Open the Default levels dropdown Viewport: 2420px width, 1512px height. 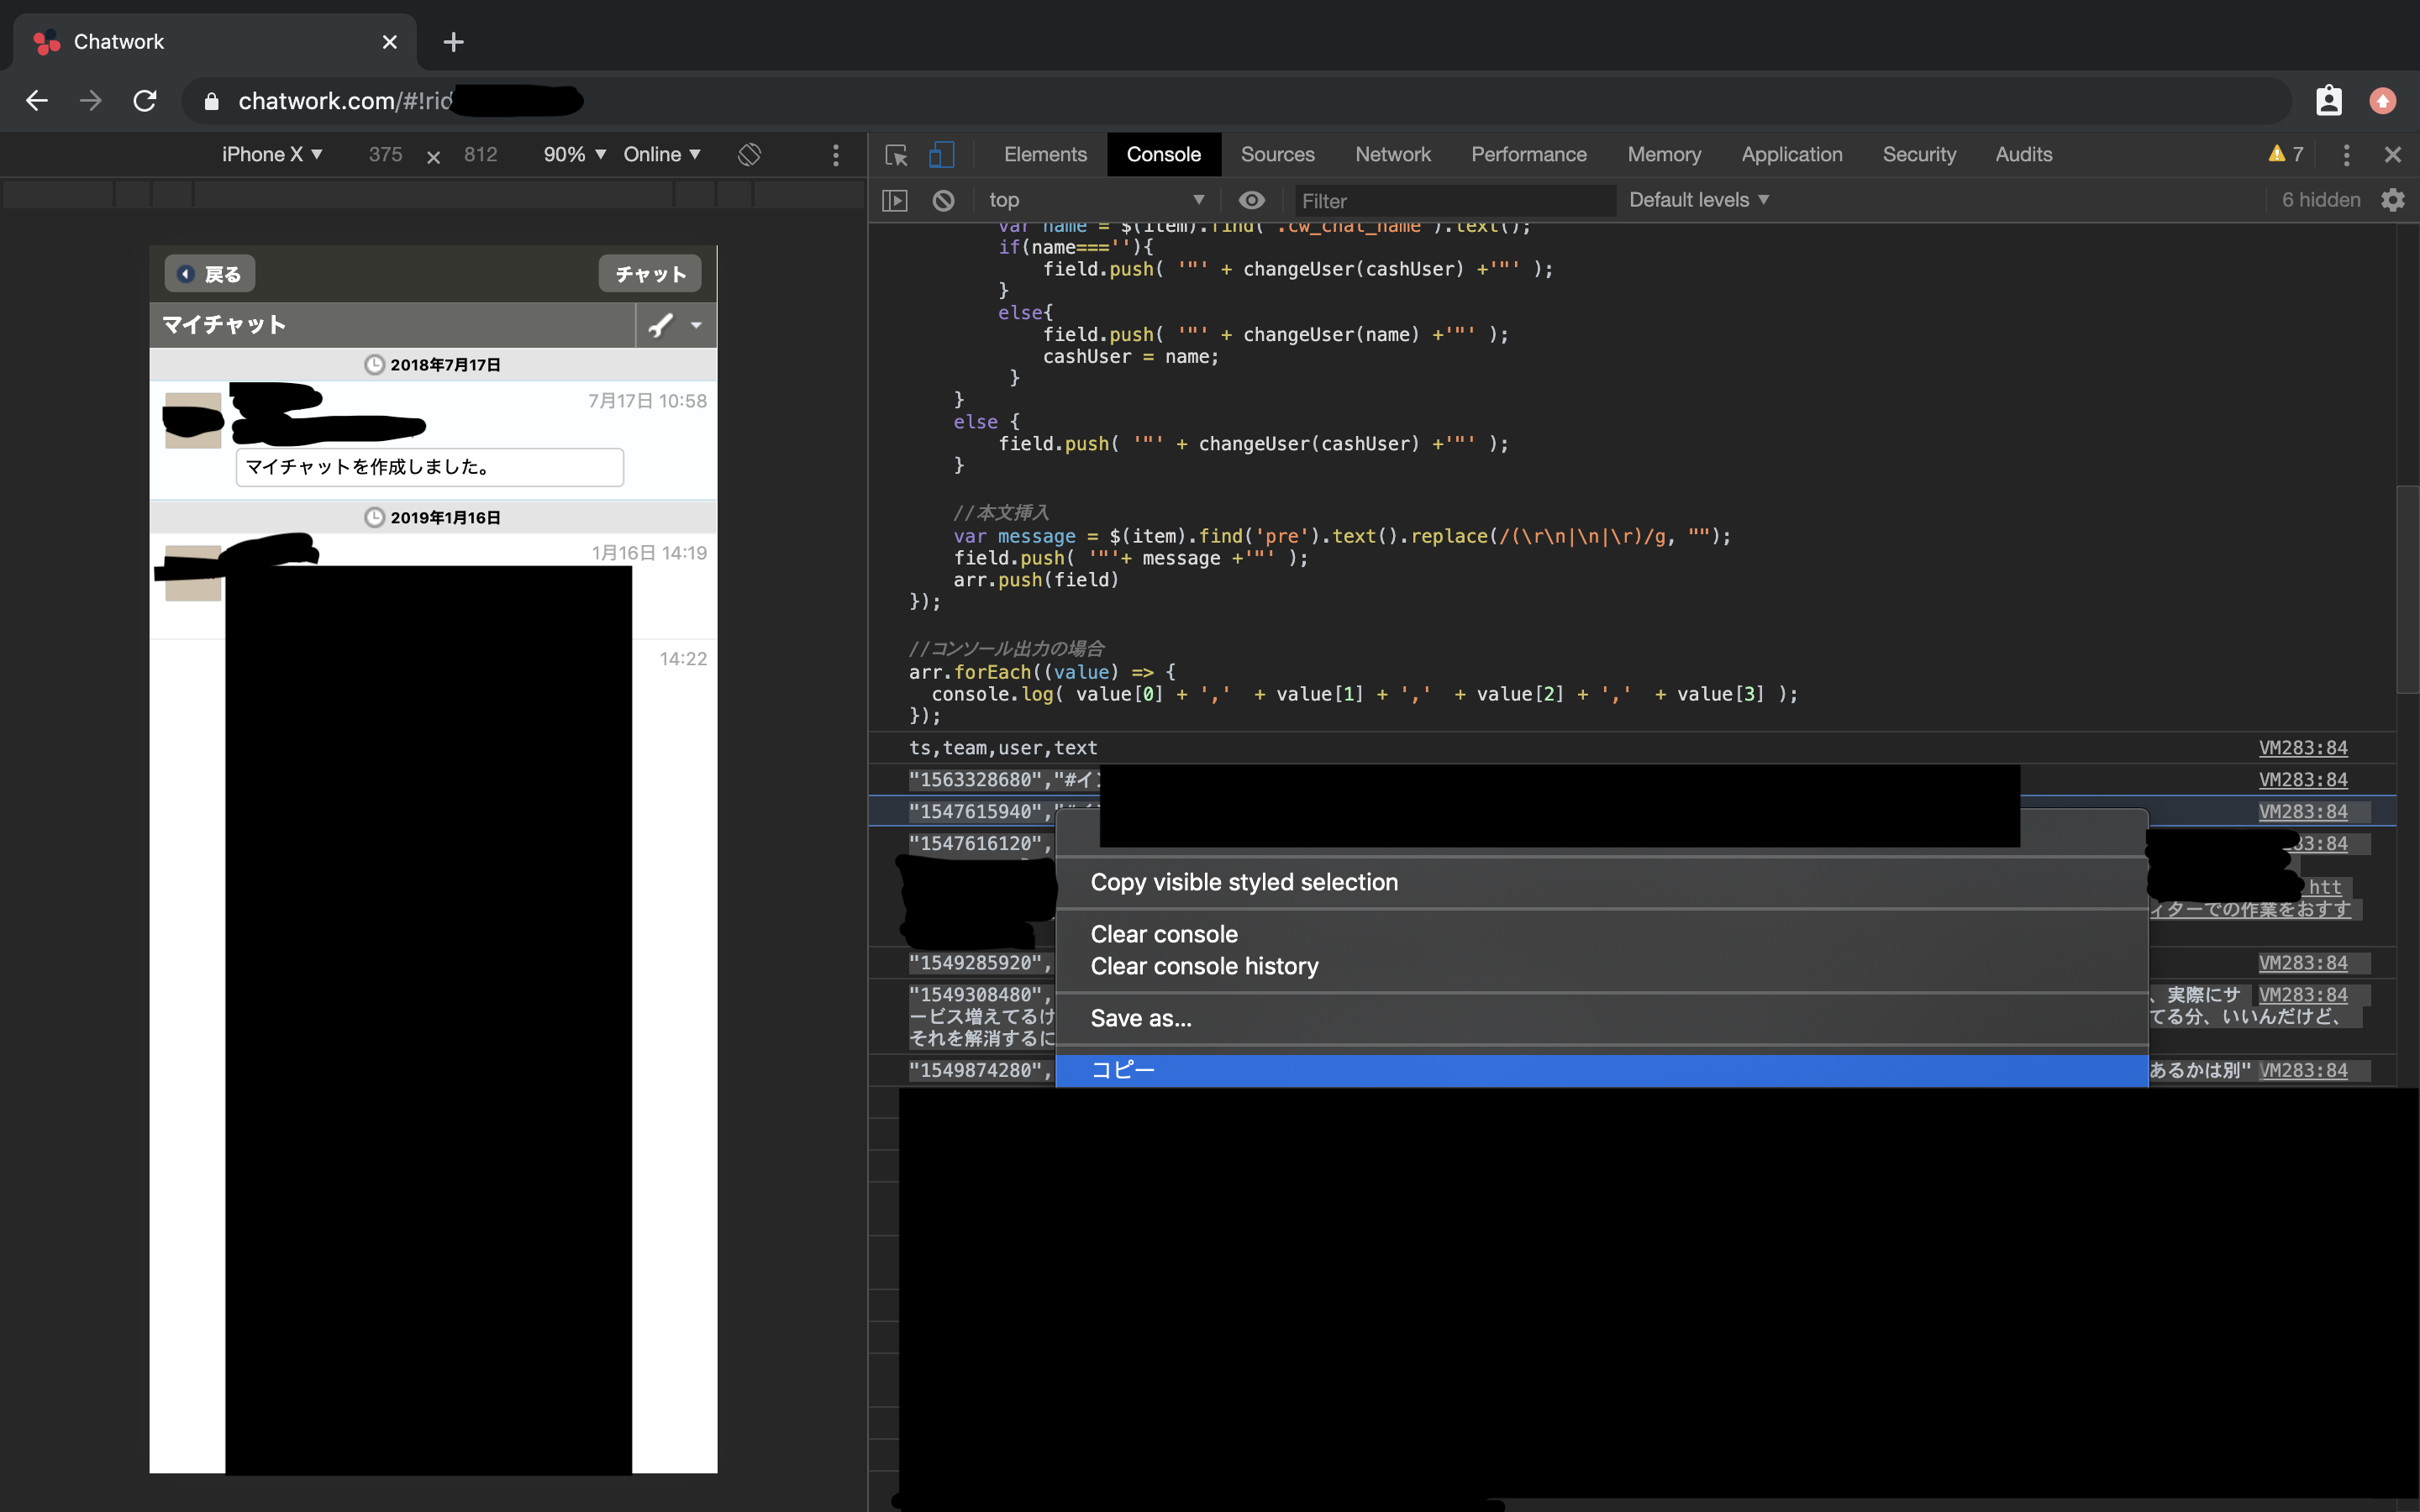coord(1697,200)
